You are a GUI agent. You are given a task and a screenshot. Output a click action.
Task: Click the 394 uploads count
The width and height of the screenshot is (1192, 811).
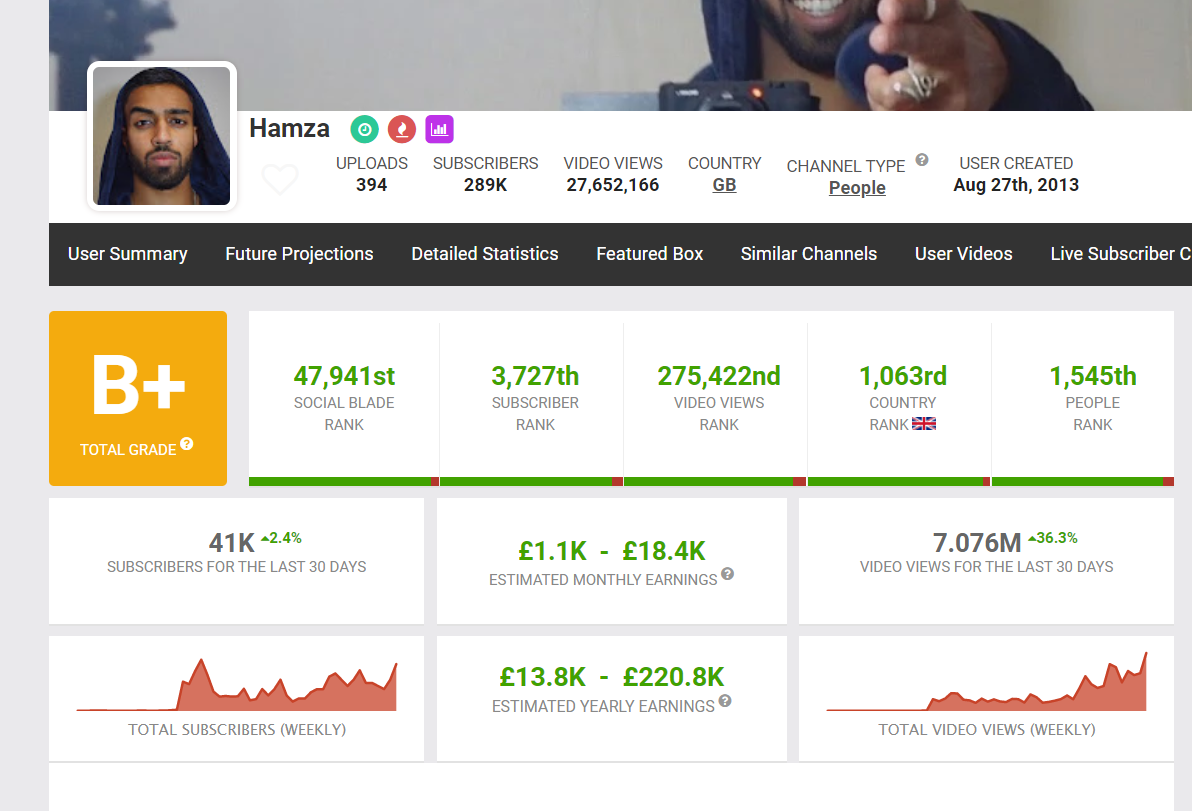372,185
